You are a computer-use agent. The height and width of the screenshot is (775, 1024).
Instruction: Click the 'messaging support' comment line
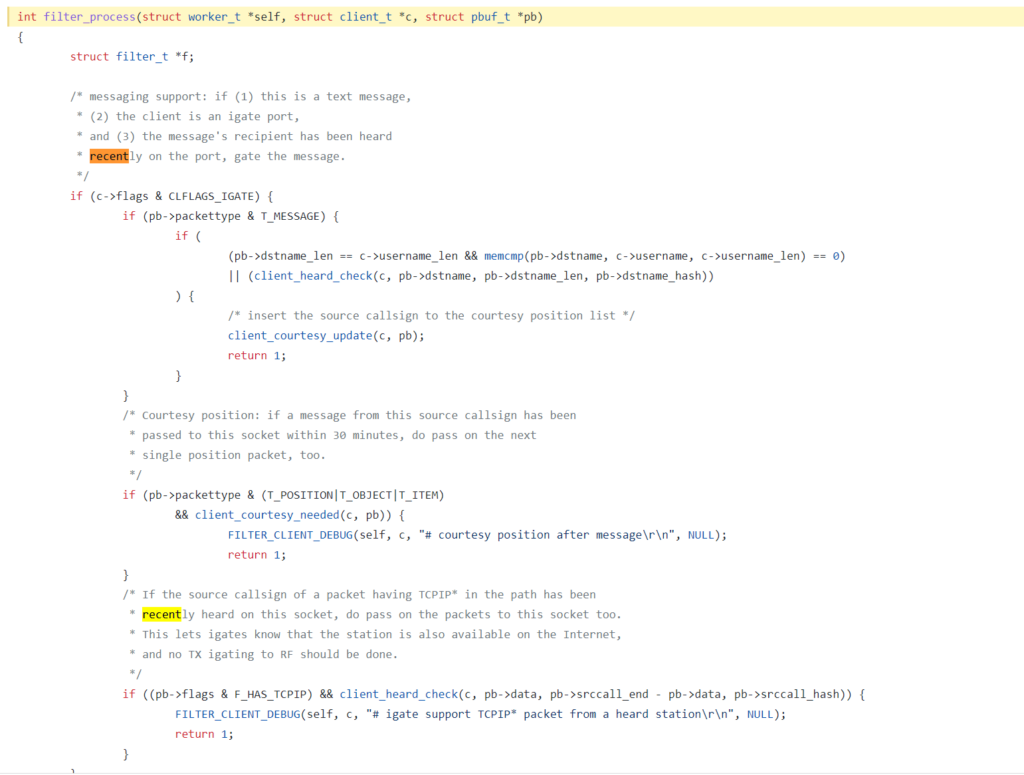pyautogui.click(x=240, y=97)
